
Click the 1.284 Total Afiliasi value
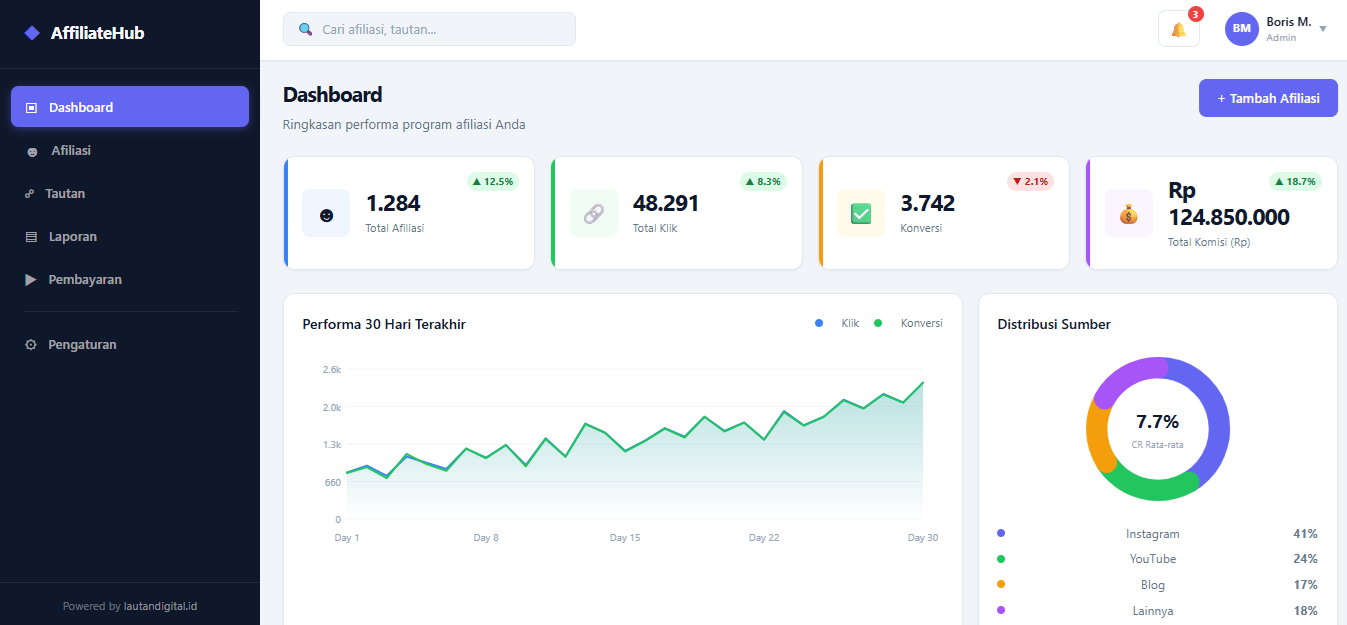(x=393, y=204)
